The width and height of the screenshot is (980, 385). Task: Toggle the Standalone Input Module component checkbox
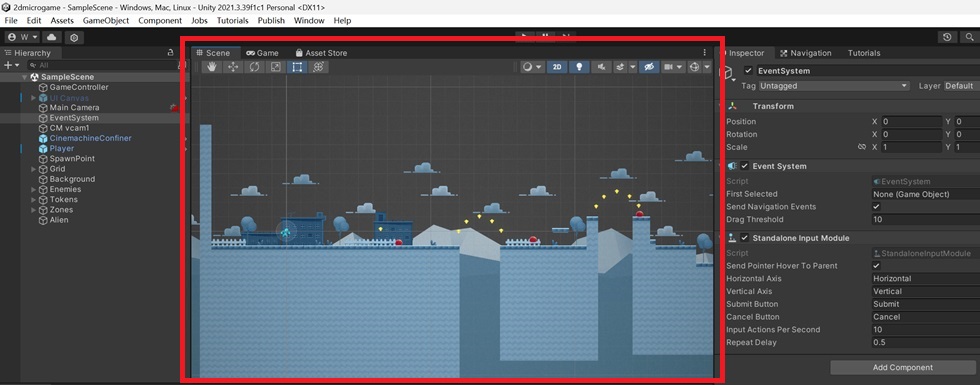[x=744, y=238]
